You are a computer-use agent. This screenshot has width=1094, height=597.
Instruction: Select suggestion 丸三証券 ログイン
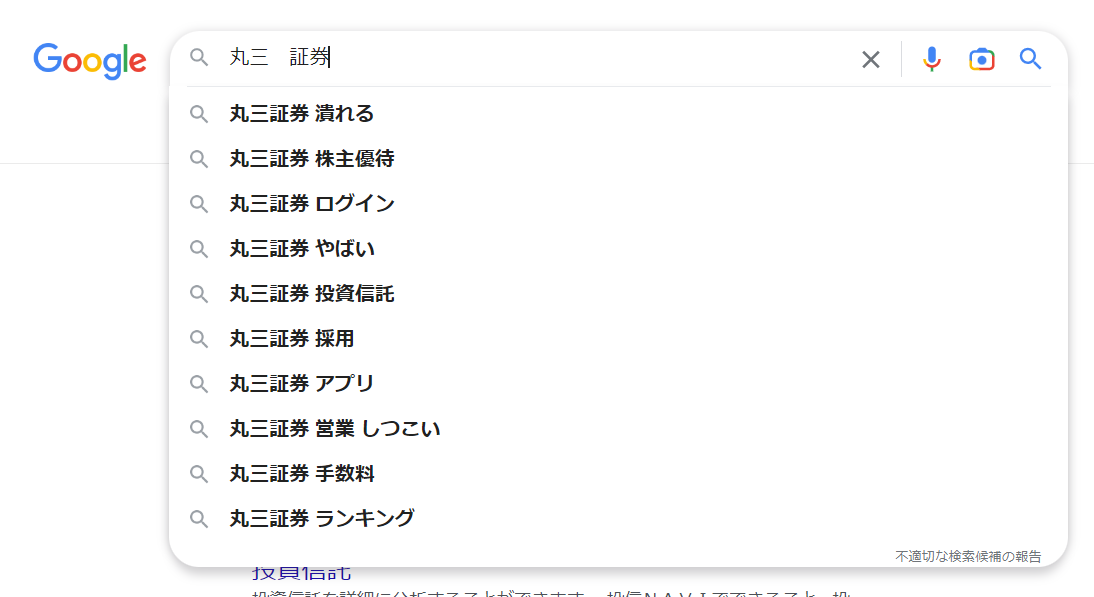pos(618,204)
